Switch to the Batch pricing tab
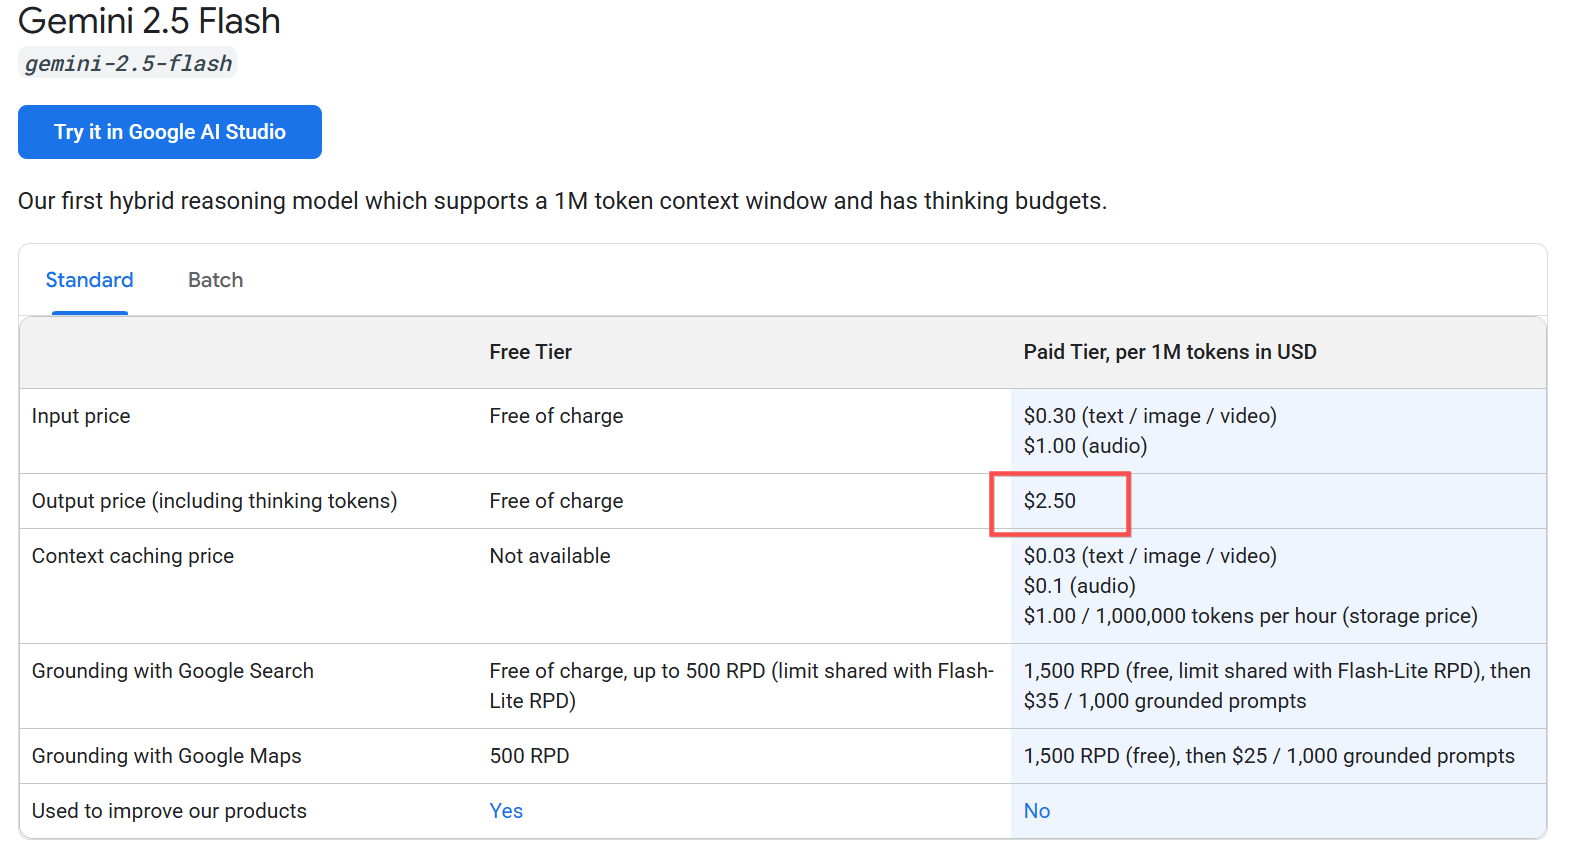The image size is (1578, 849). (x=215, y=280)
